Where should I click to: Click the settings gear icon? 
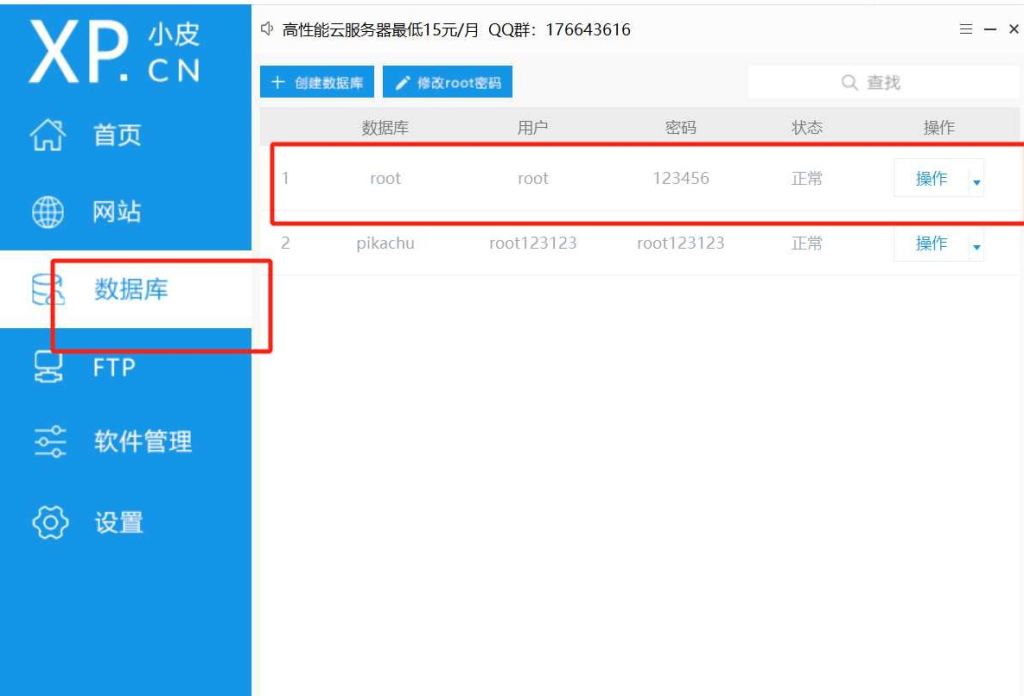pos(49,522)
